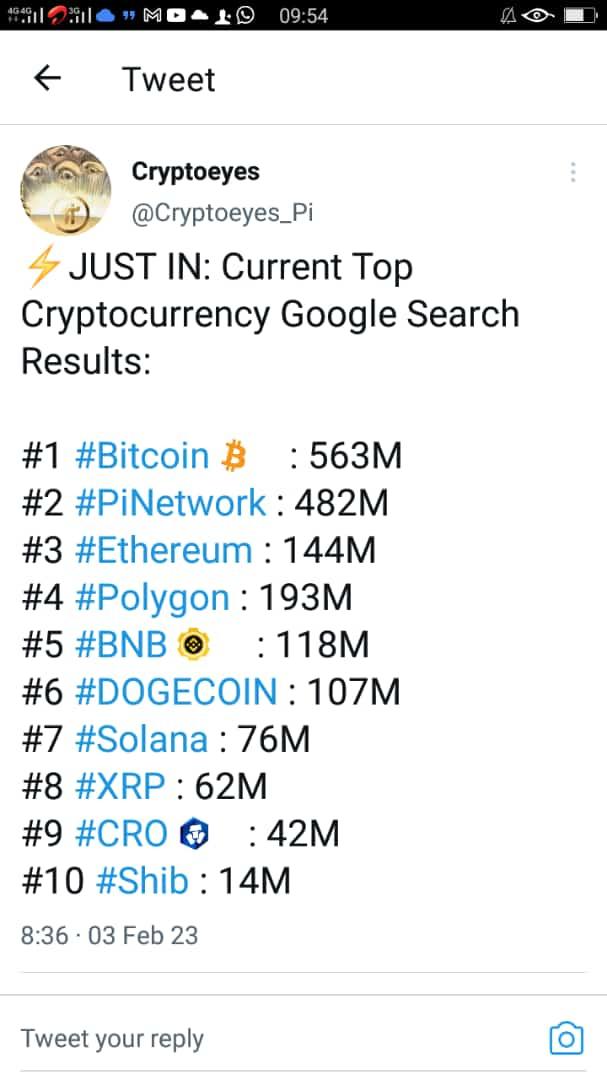This screenshot has height=1080, width=607.
Task: Tap the back arrow icon
Action: click(x=47, y=79)
